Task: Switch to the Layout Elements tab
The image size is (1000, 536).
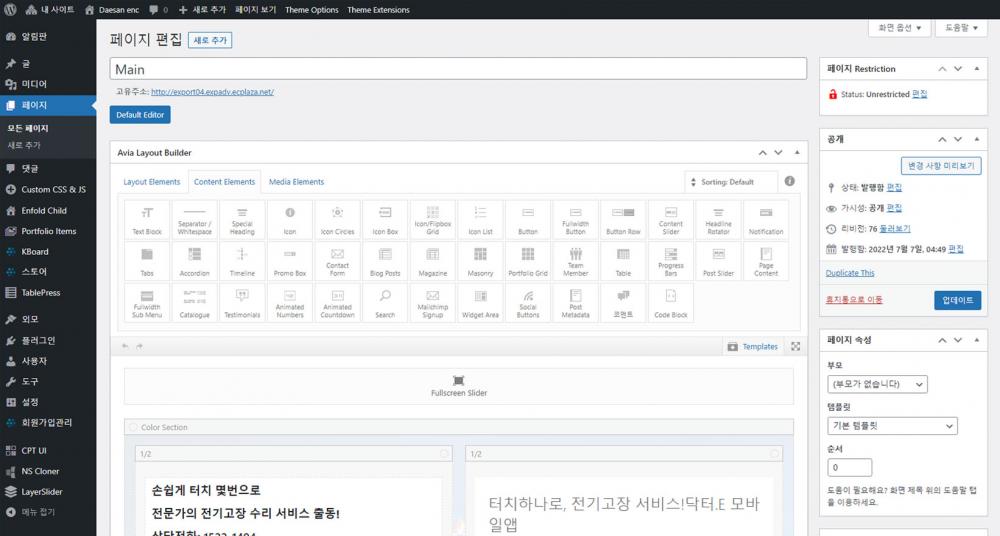Action: (152, 182)
